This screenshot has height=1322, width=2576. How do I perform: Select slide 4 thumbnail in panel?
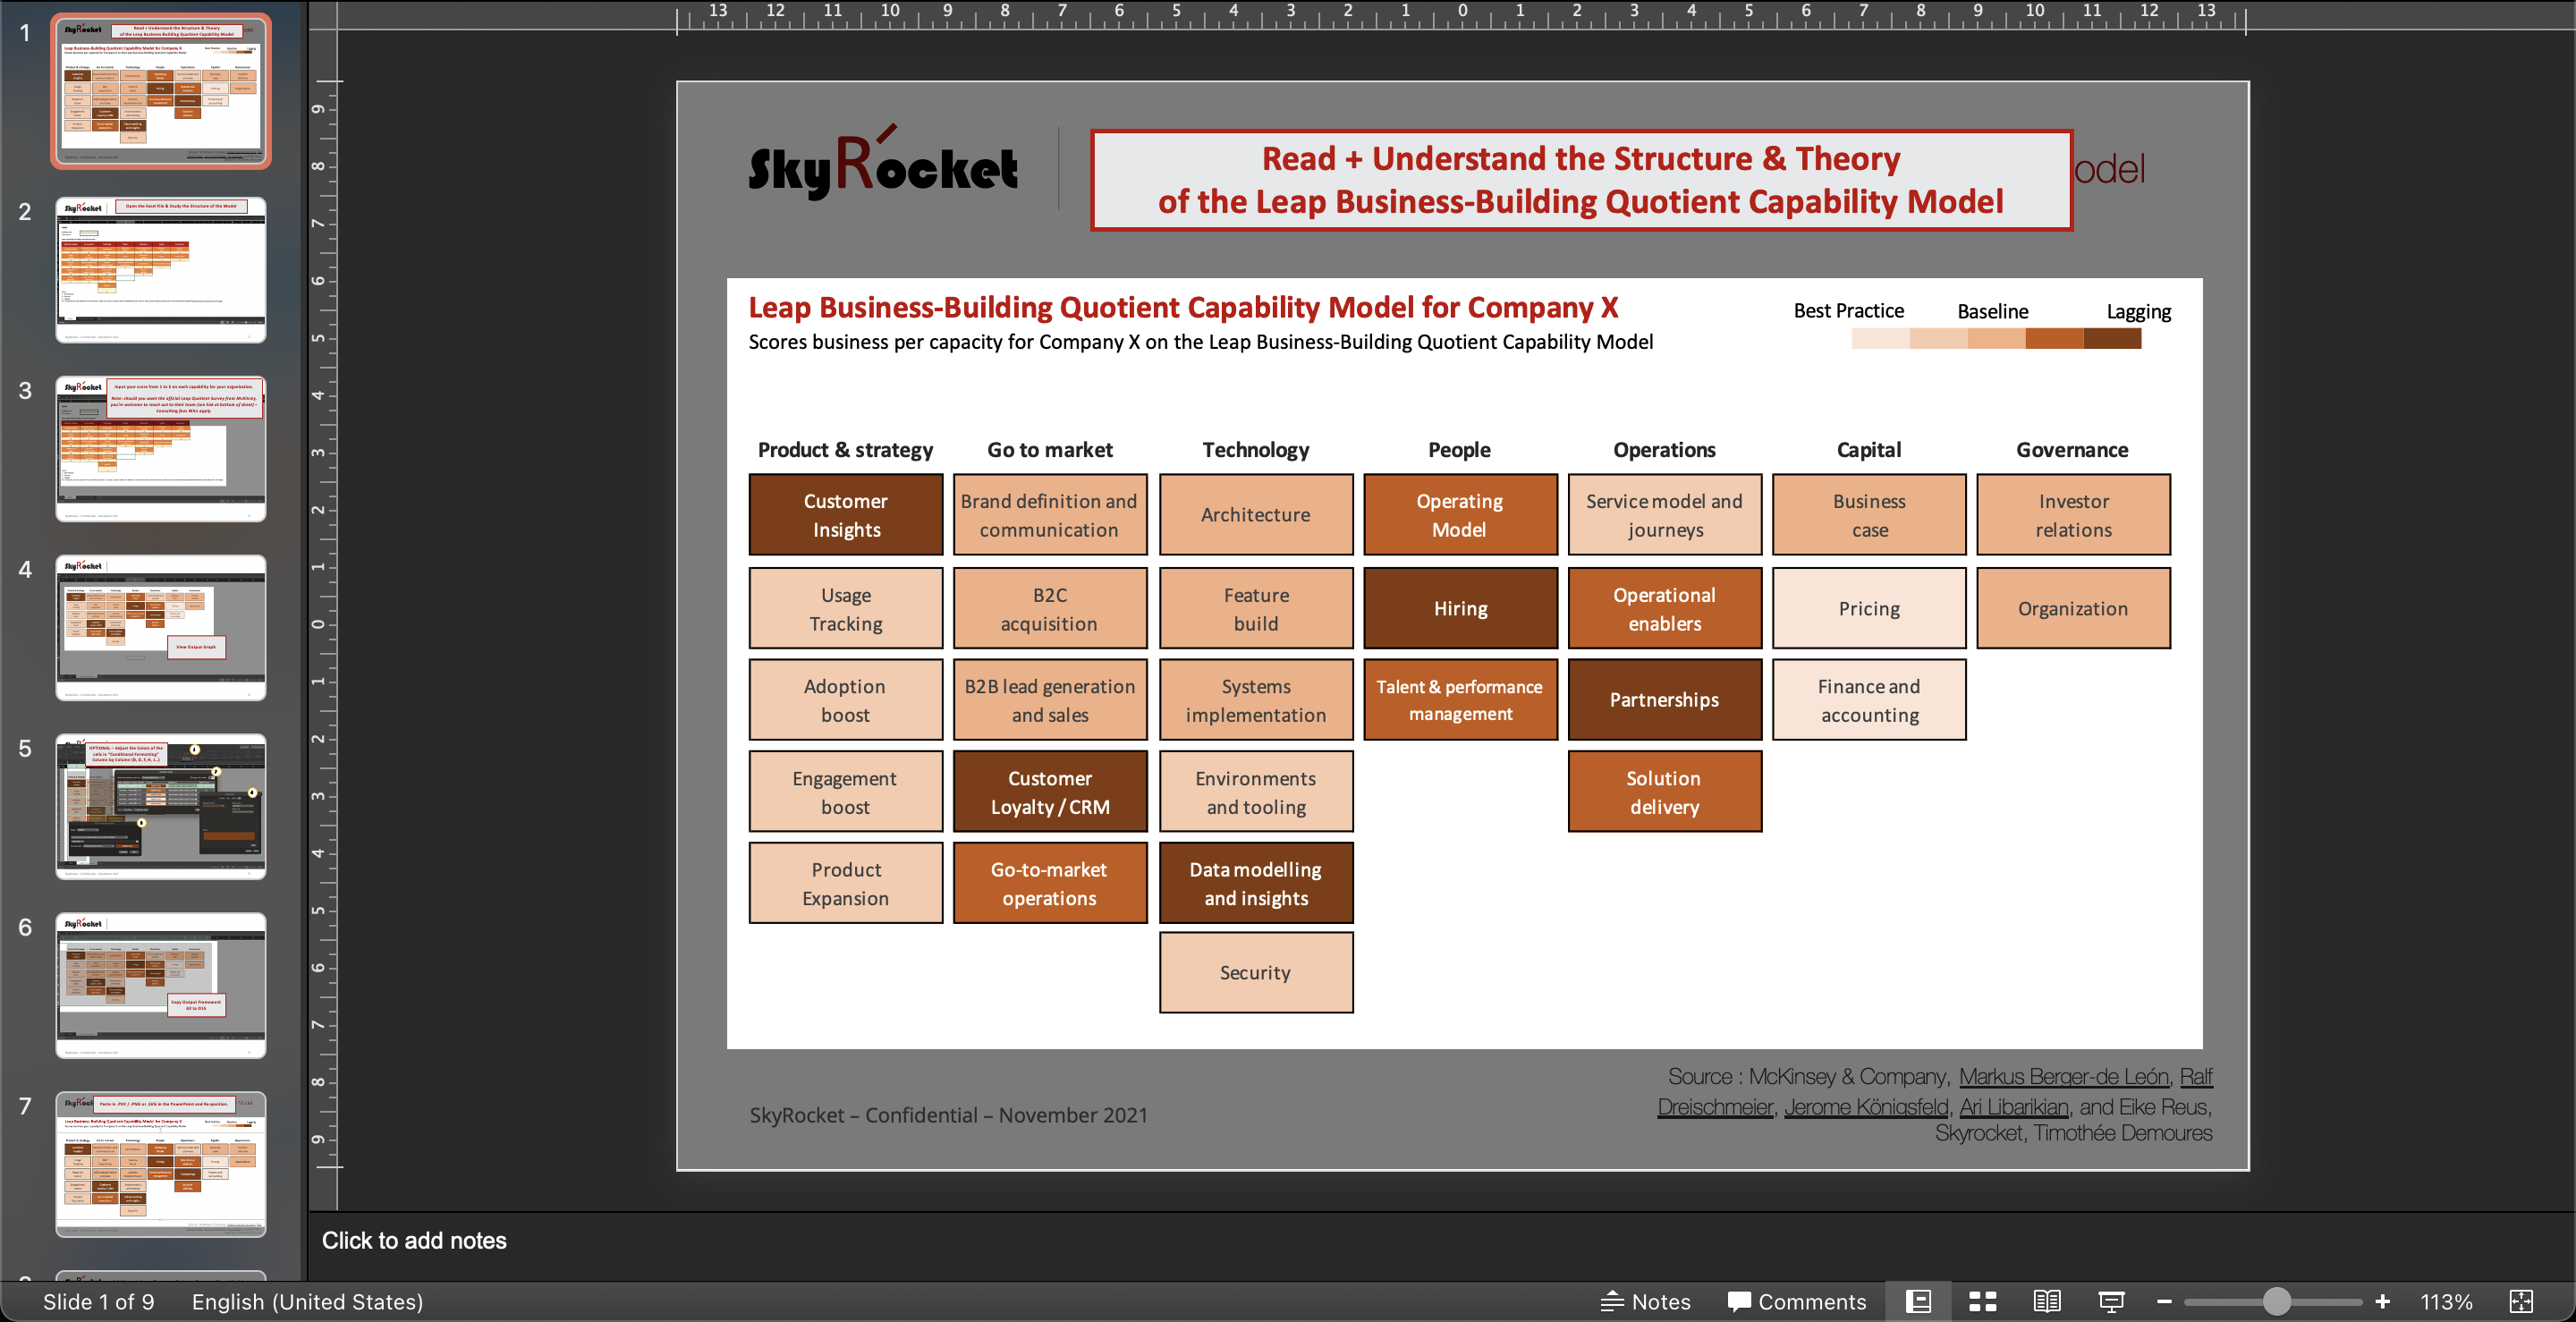point(161,628)
